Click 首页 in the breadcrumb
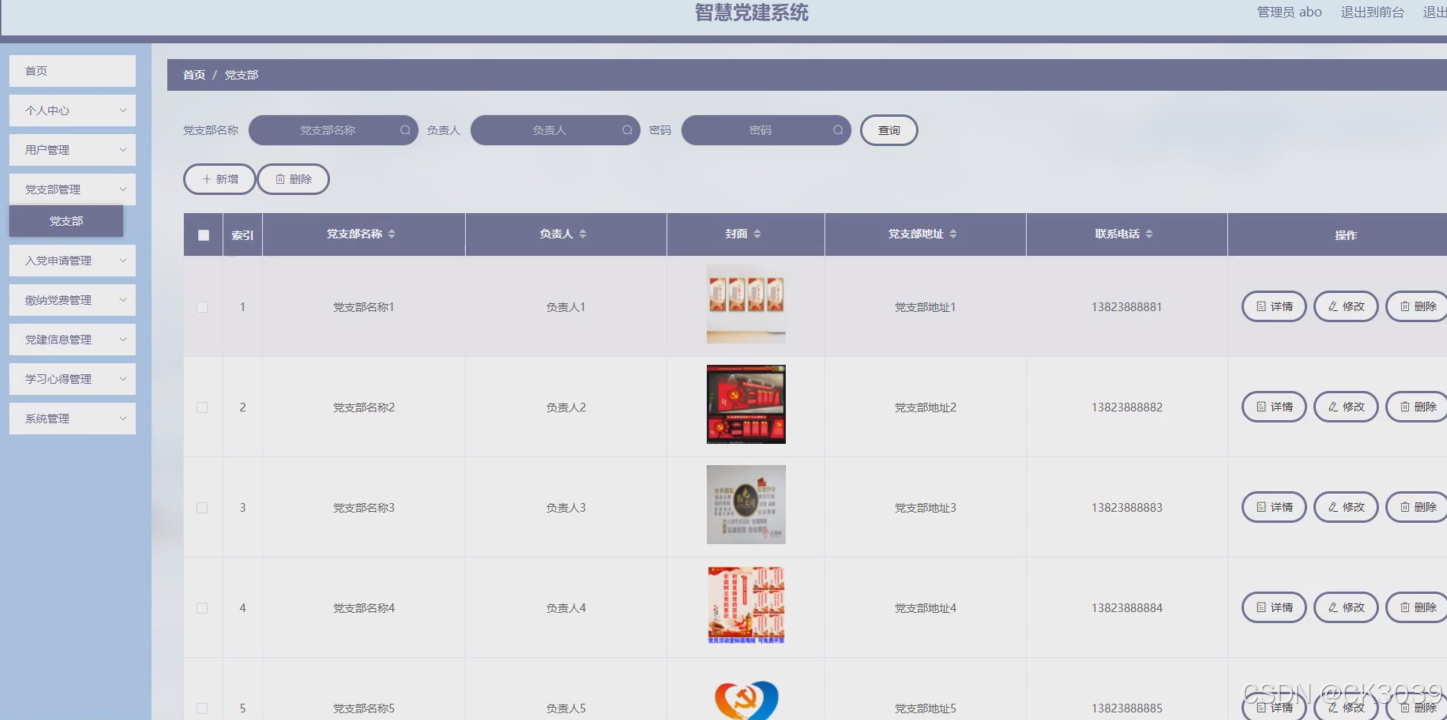 point(194,75)
